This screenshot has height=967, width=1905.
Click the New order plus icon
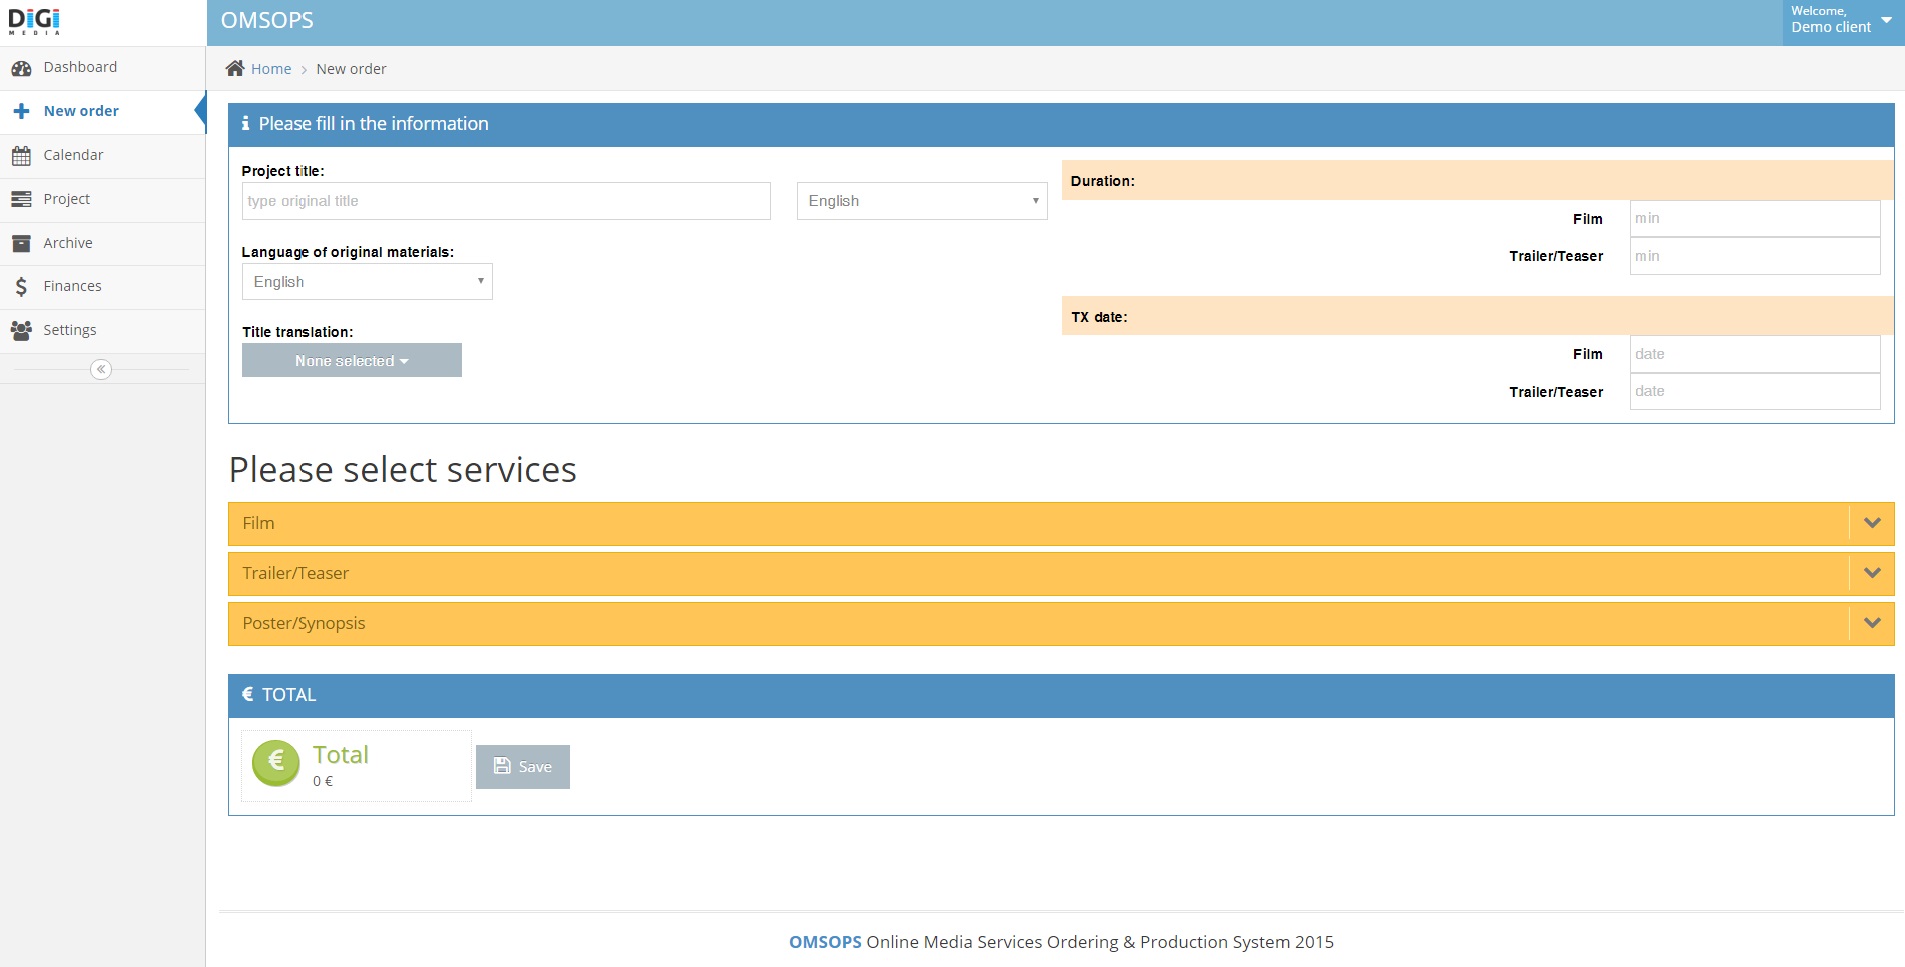[x=21, y=111]
